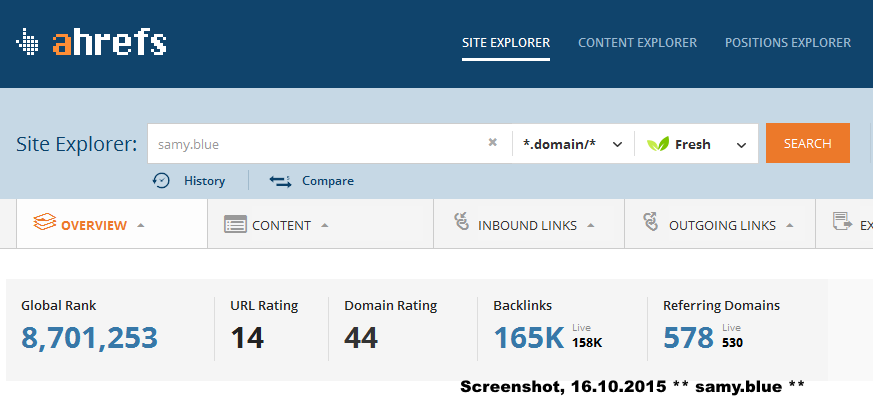
Task: Click the live referring domains count 530
Action: (x=733, y=342)
